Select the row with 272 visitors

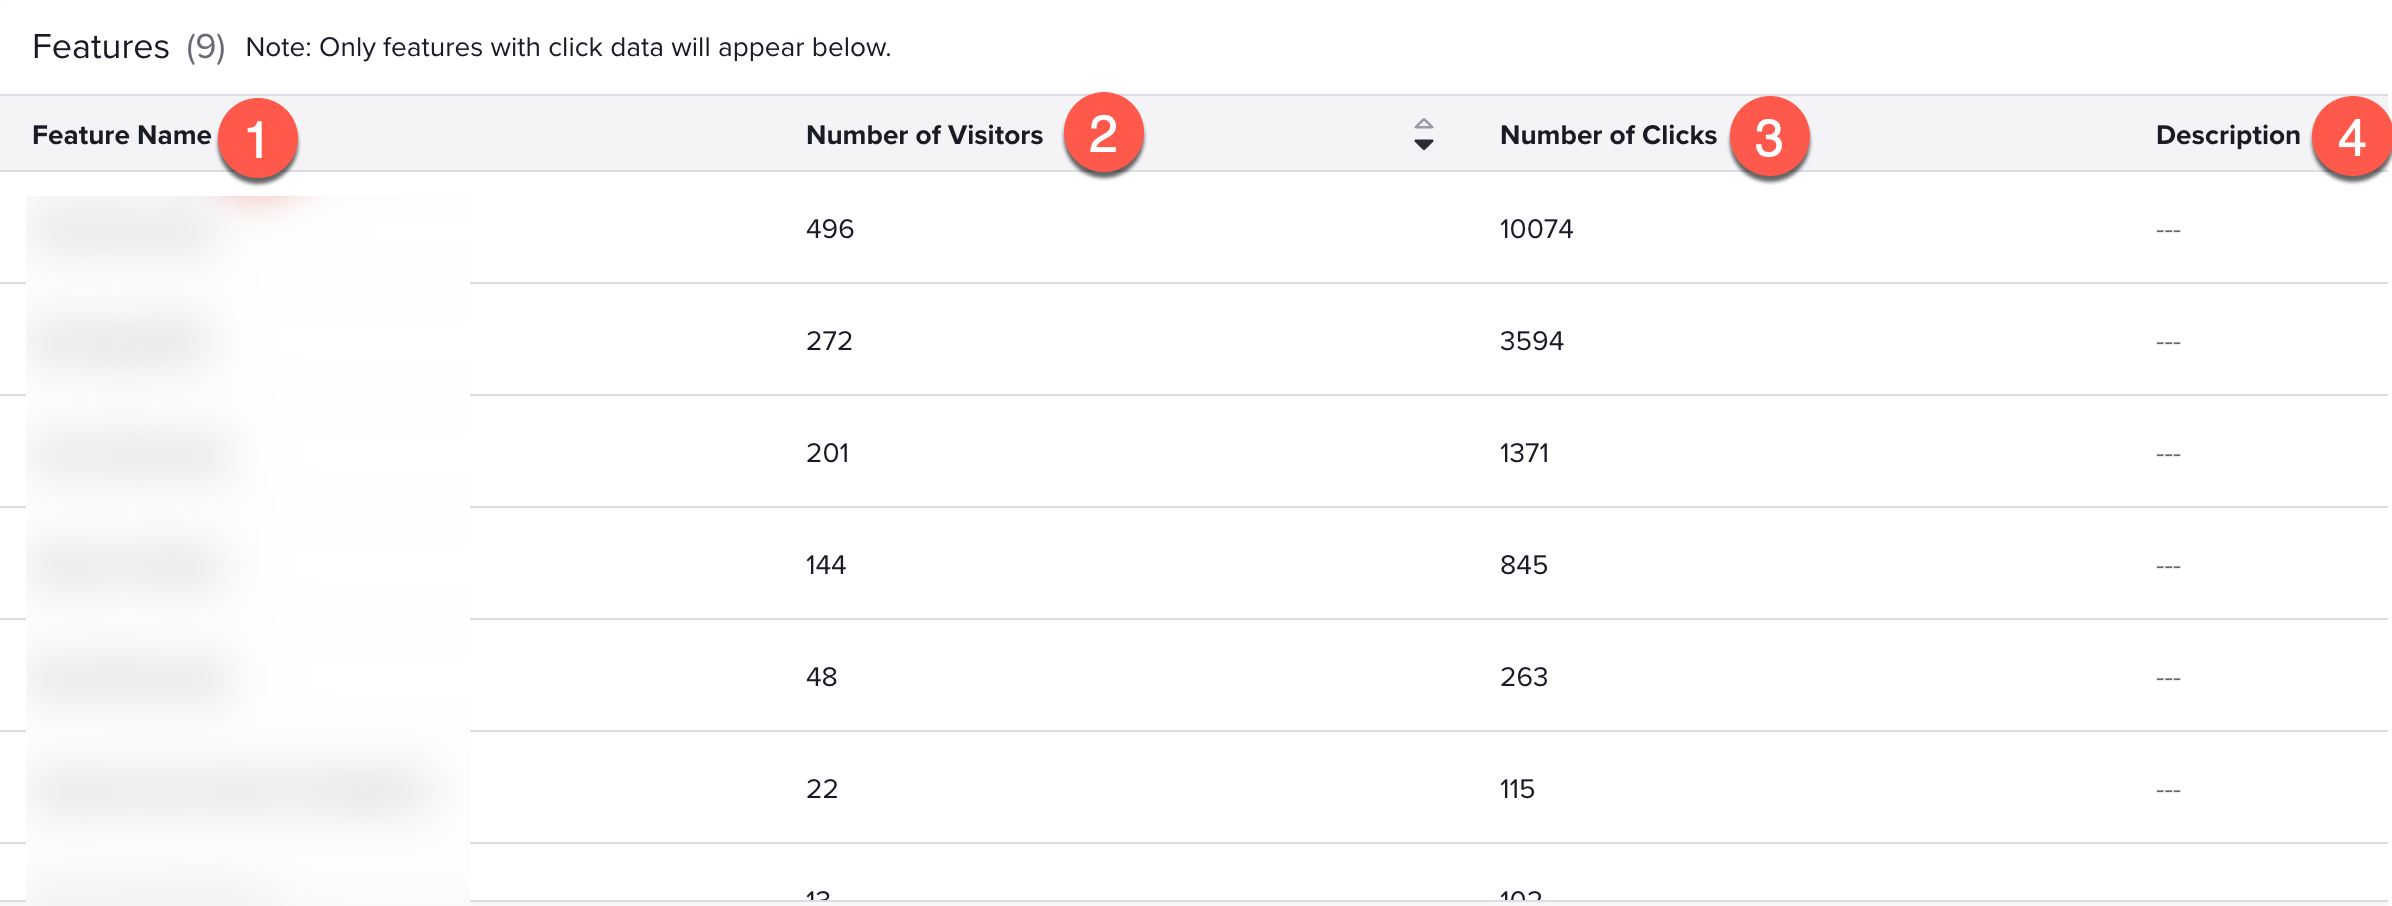click(1194, 340)
